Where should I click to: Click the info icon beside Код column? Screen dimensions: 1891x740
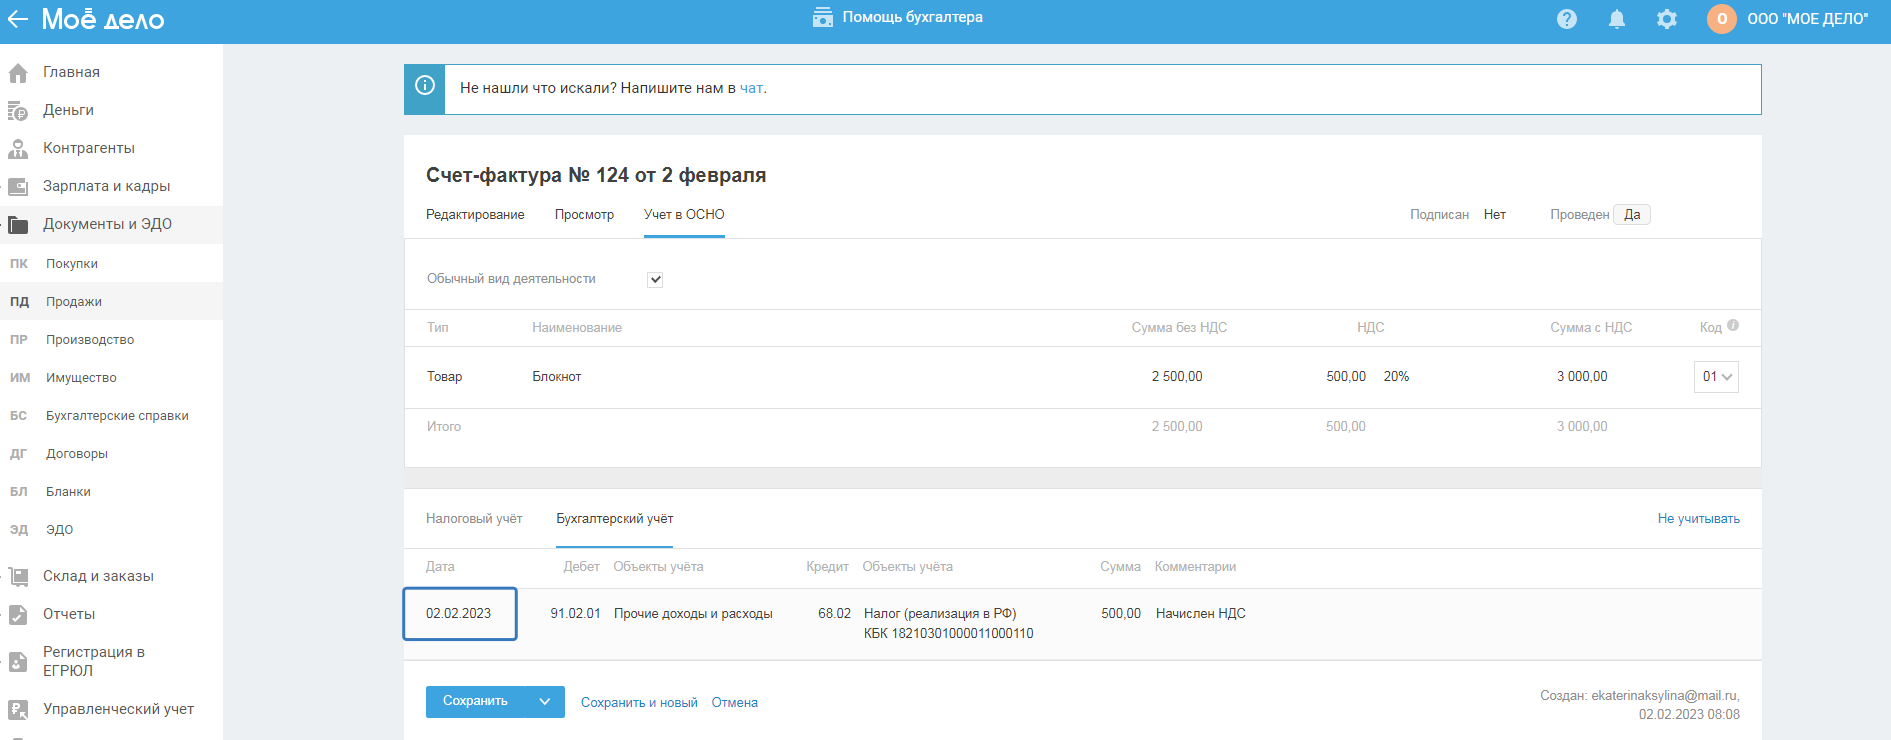1733,325
